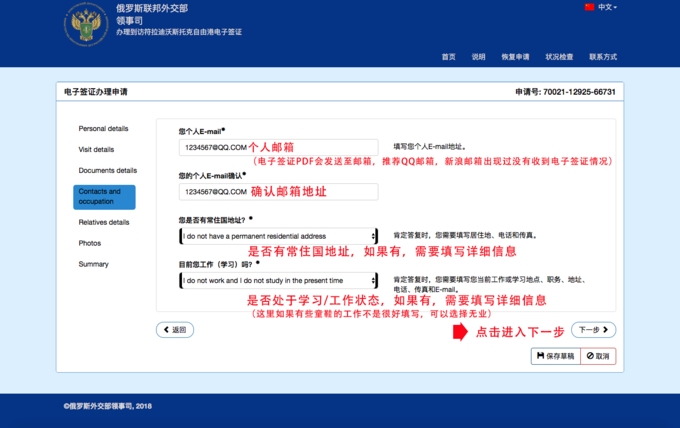The height and width of the screenshot is (428, 680).
Task: Select Contacts and occupation step
Action: point(104,196)
